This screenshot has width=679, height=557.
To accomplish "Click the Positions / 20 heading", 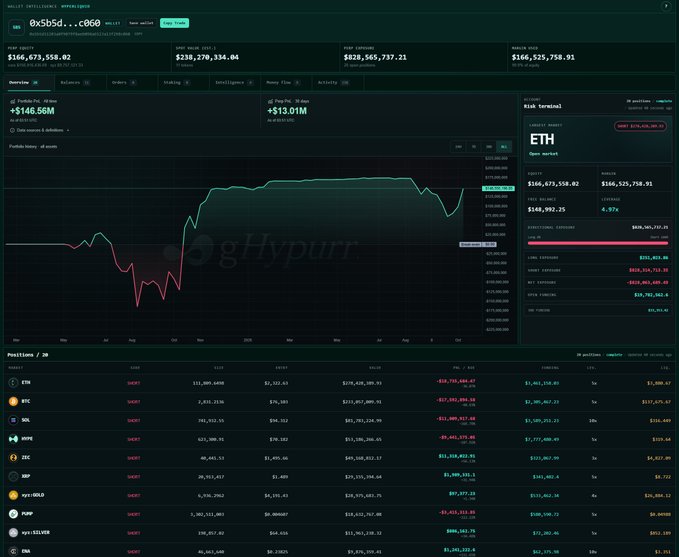I will [x=28, y=355].
